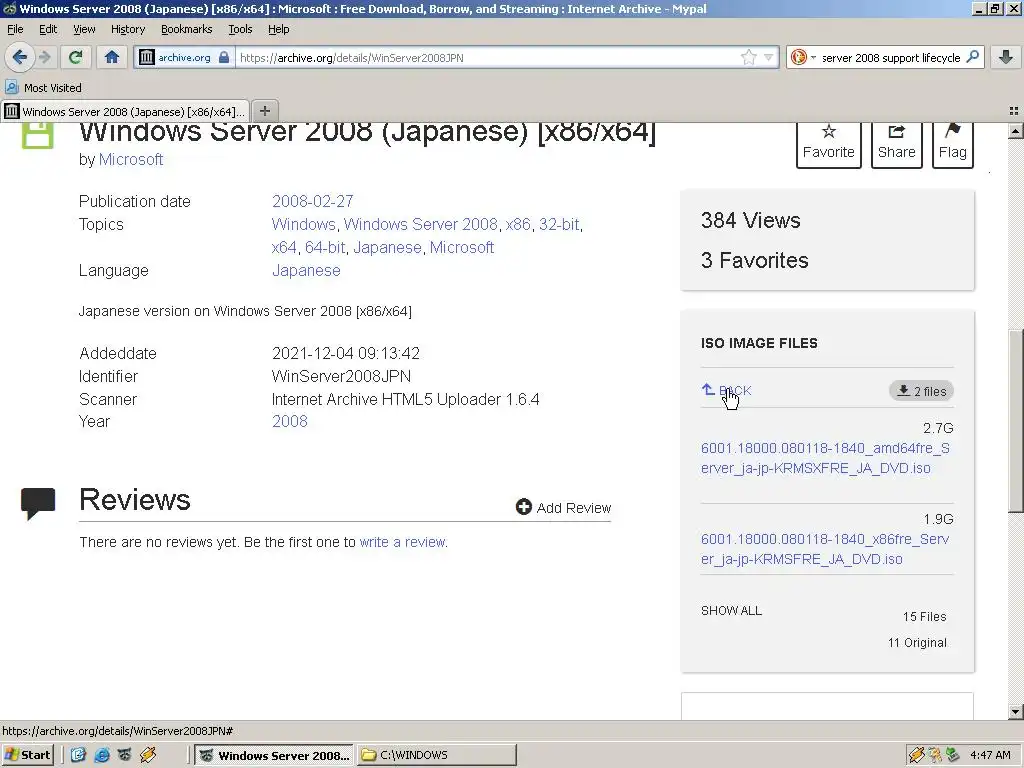Favorite this item with the star button
1024x768 pixels.
[829, 144]
